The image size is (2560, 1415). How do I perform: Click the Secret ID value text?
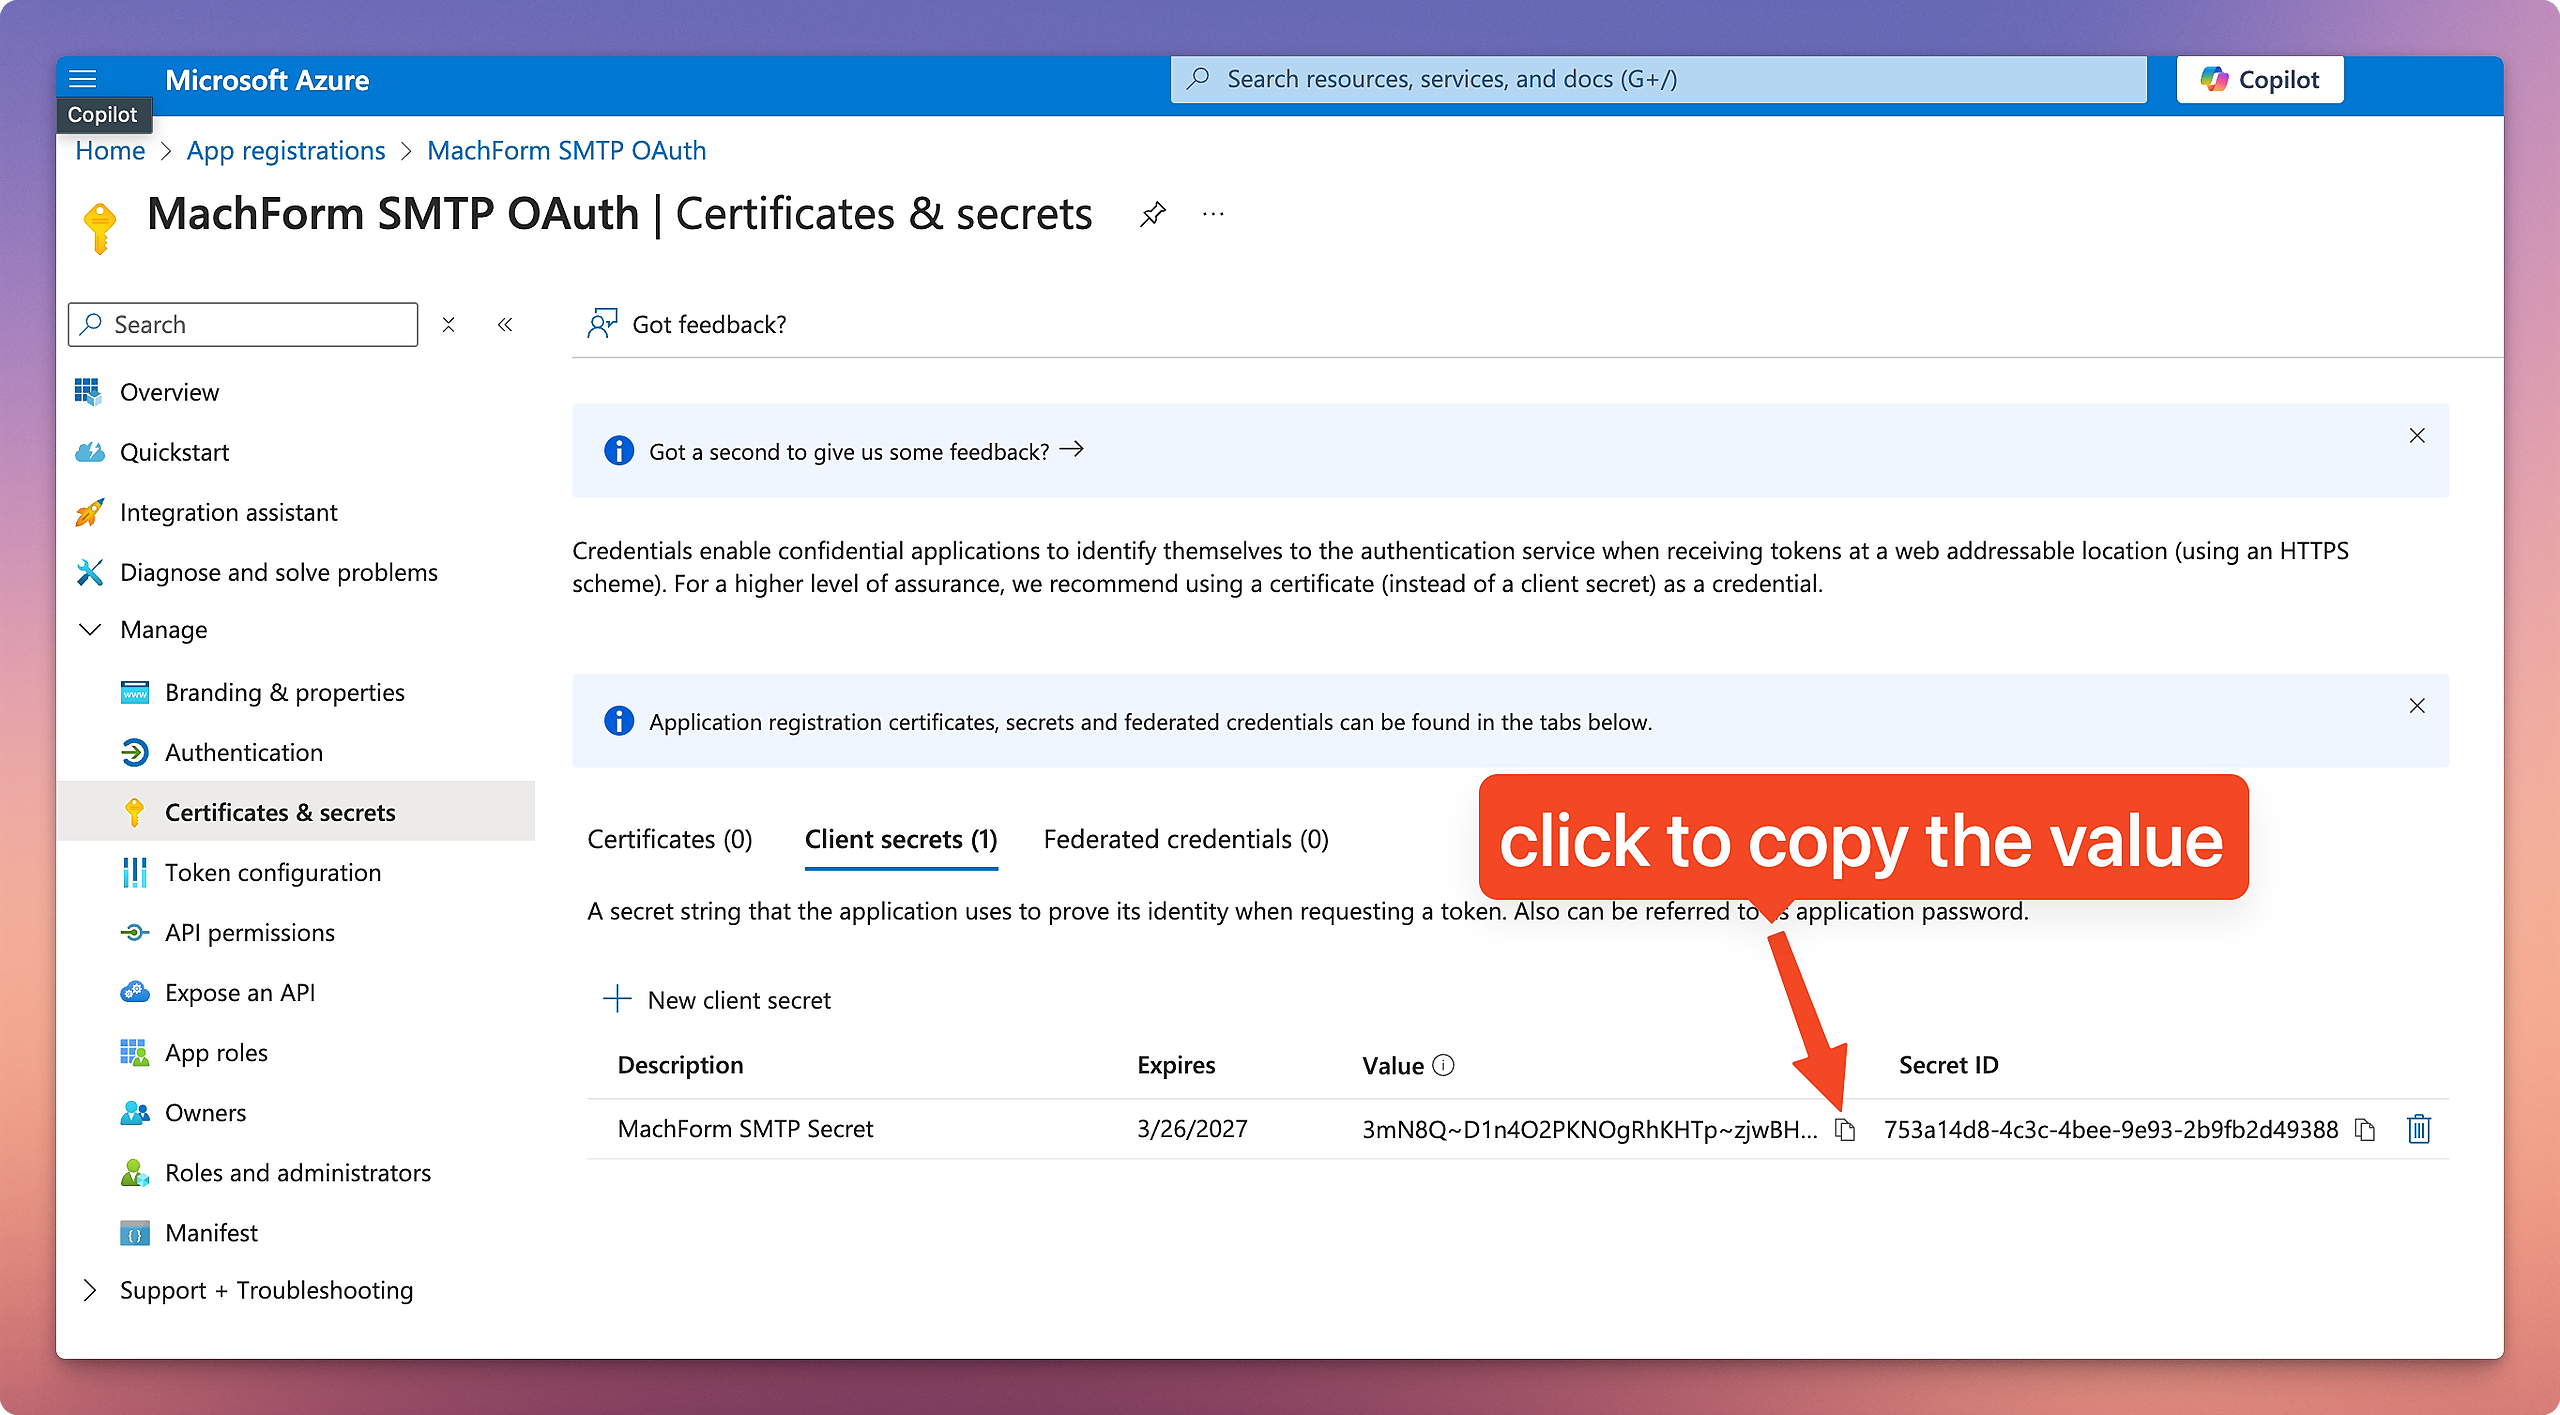tap(2111, 1129)
